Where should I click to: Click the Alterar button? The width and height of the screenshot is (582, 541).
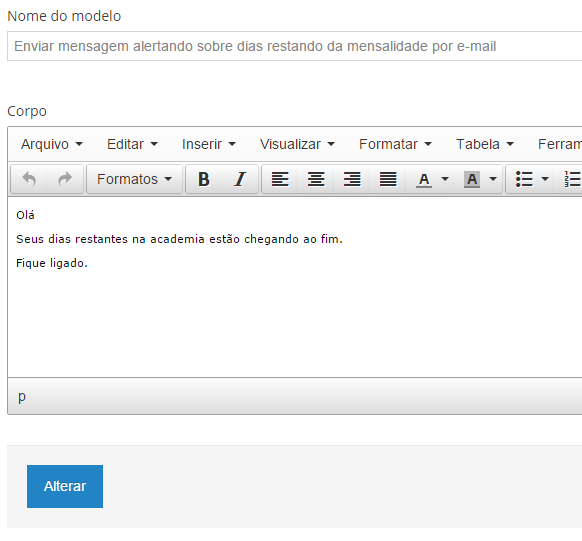pos(65,486)
